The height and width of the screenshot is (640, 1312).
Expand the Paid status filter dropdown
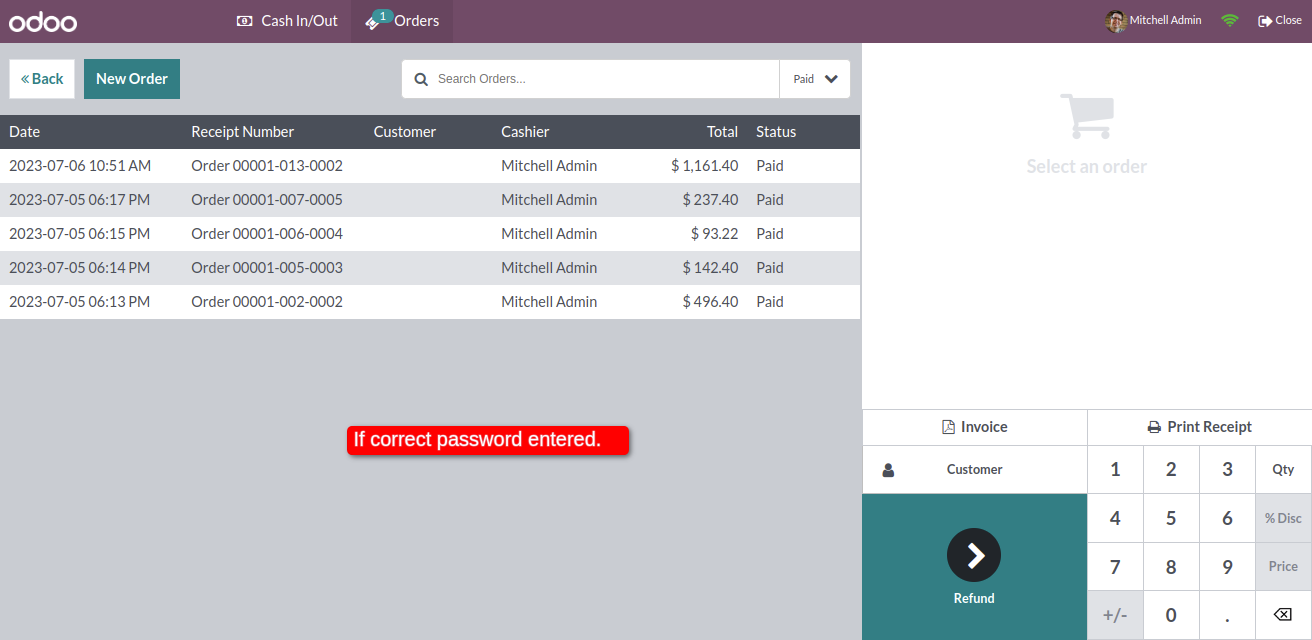tap(815, 79)
